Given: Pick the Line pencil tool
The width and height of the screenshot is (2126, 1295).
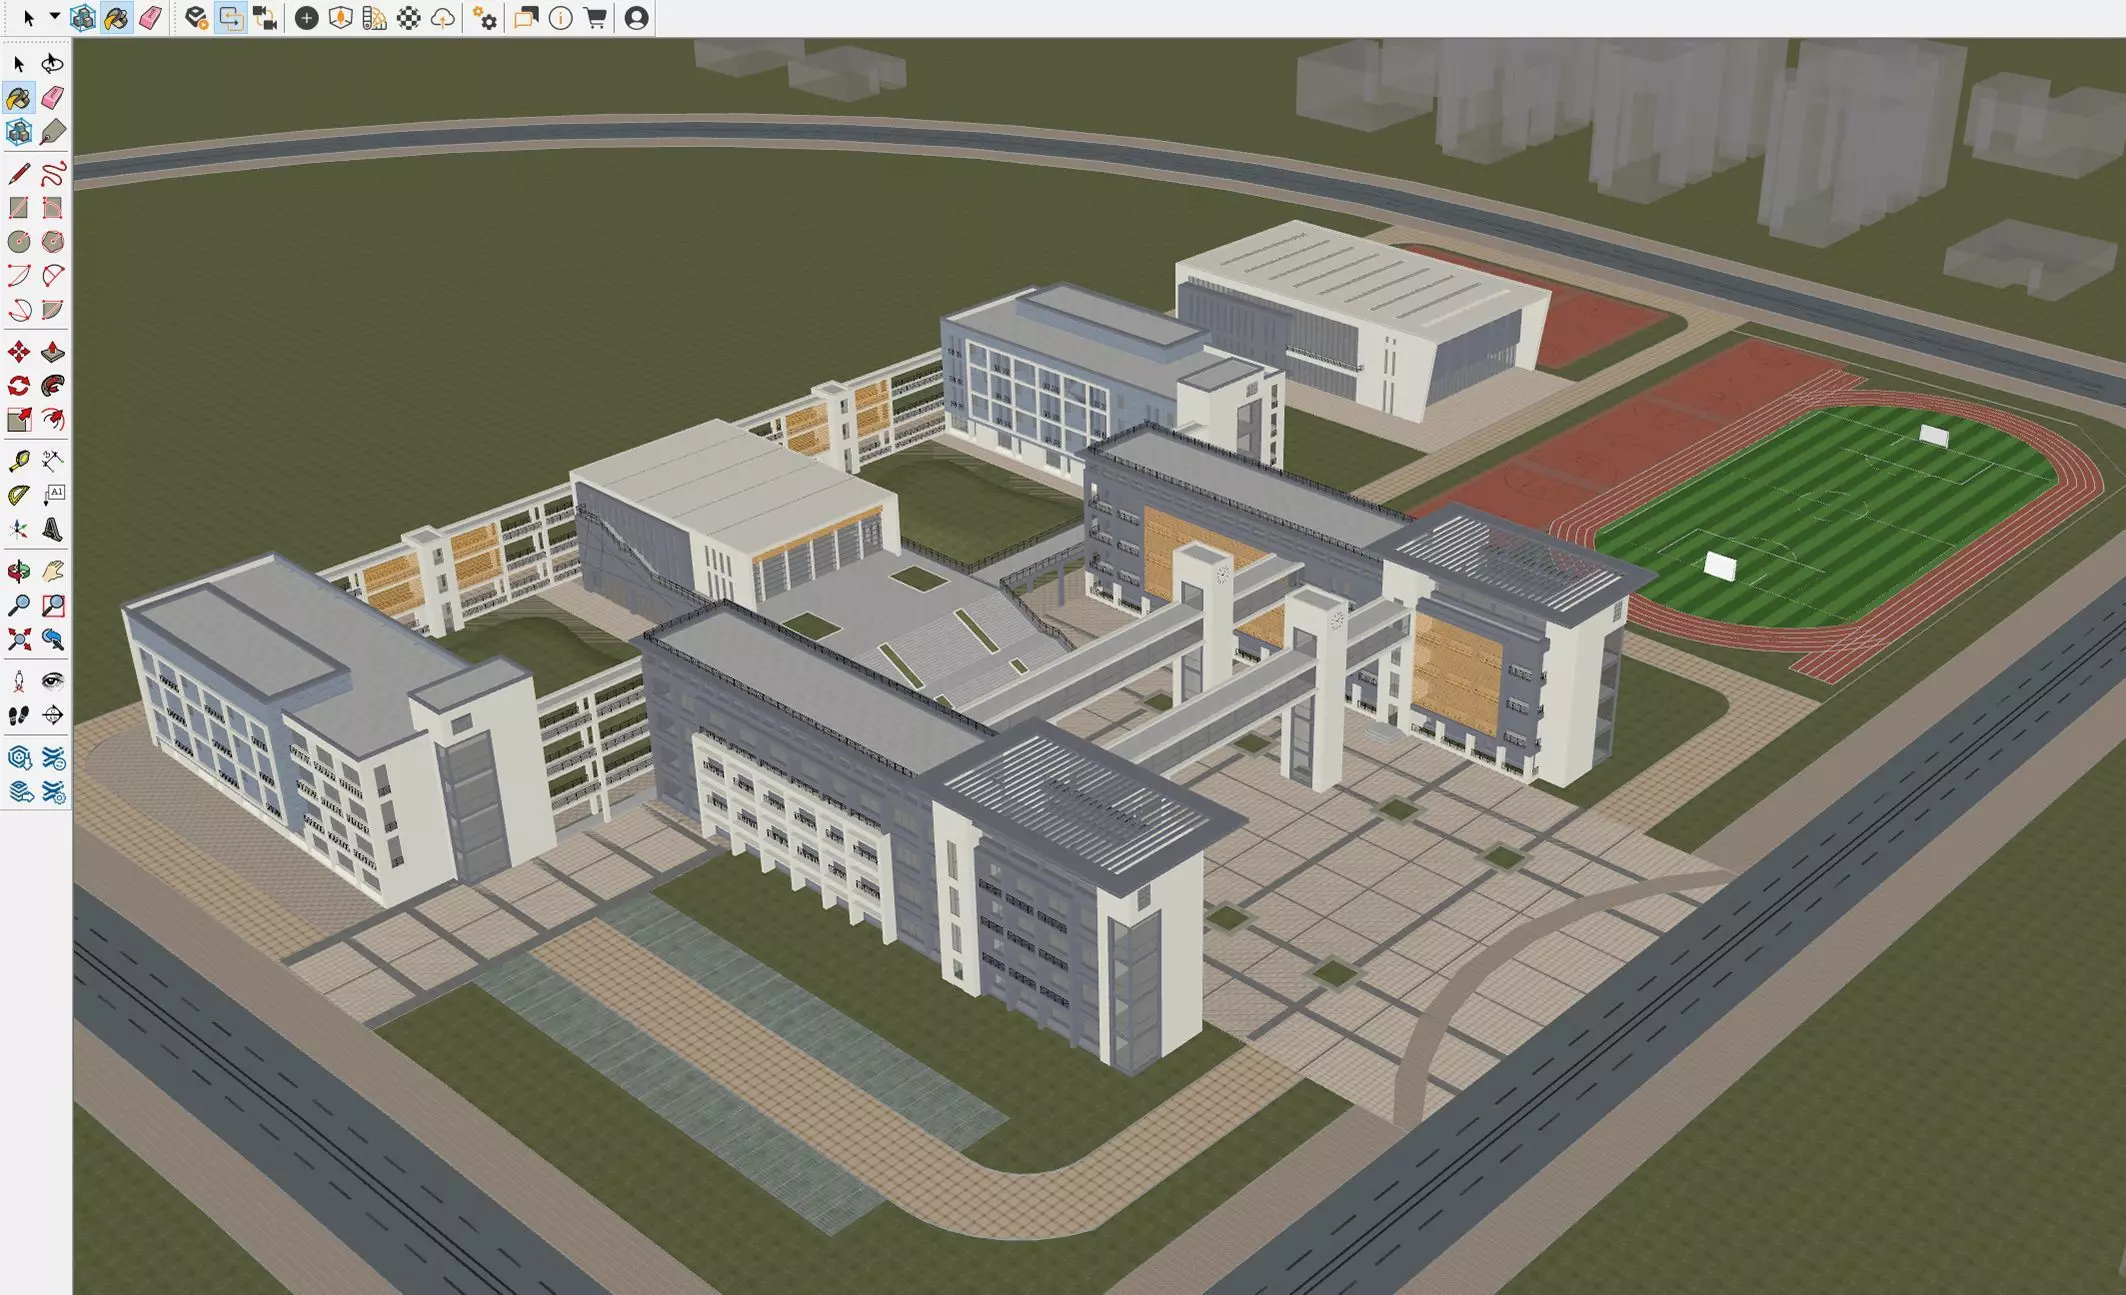Looking at the screenshot, I should [x=19, y=174].
